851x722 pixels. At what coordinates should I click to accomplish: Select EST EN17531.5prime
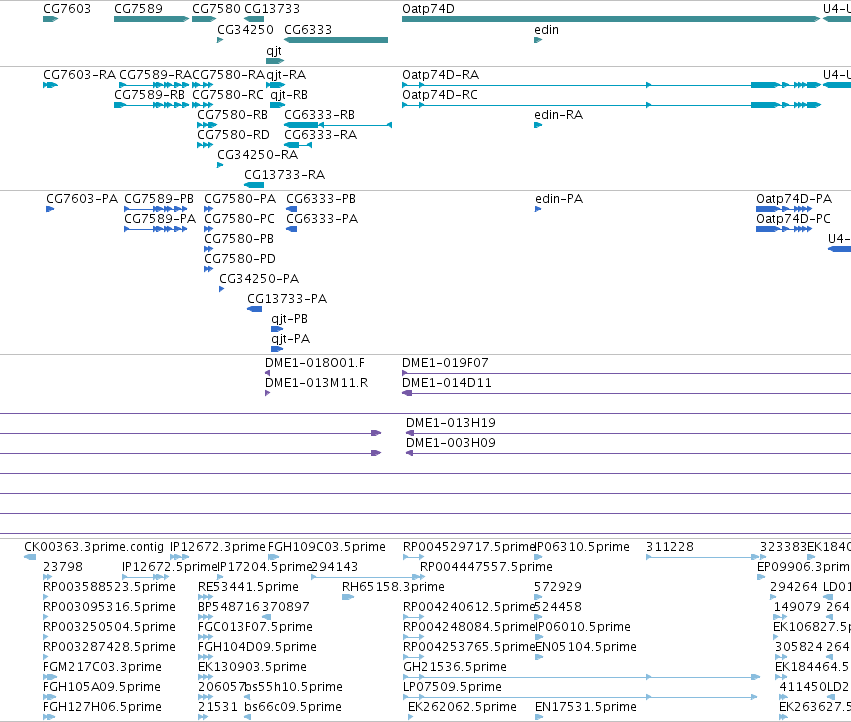[586, 707]
